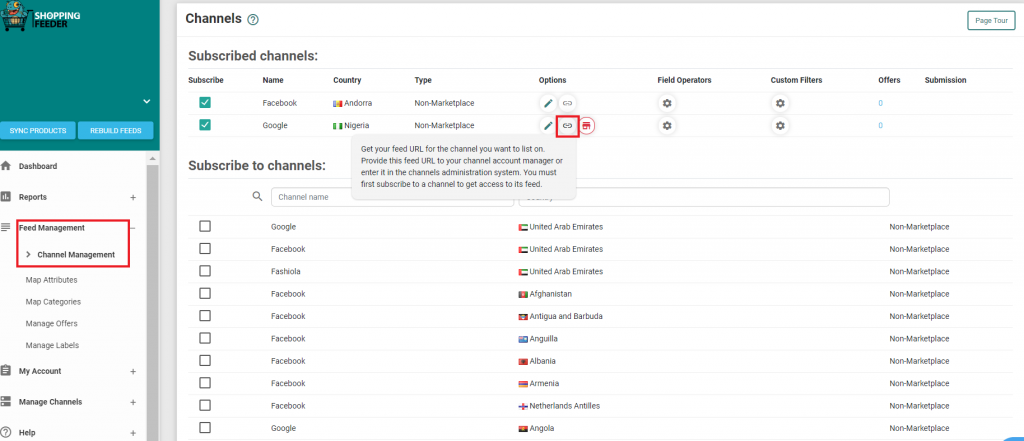This screenshot has width=1024, height=441.
Task: Select the 'Nigeria' country cell
Action: pos(351,125)
